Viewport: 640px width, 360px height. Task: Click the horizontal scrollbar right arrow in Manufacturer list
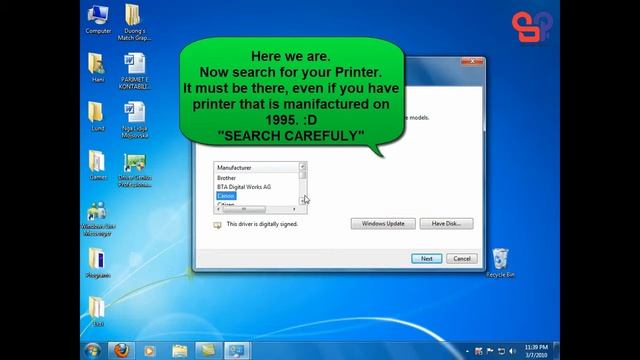click(x=294, y=209)
